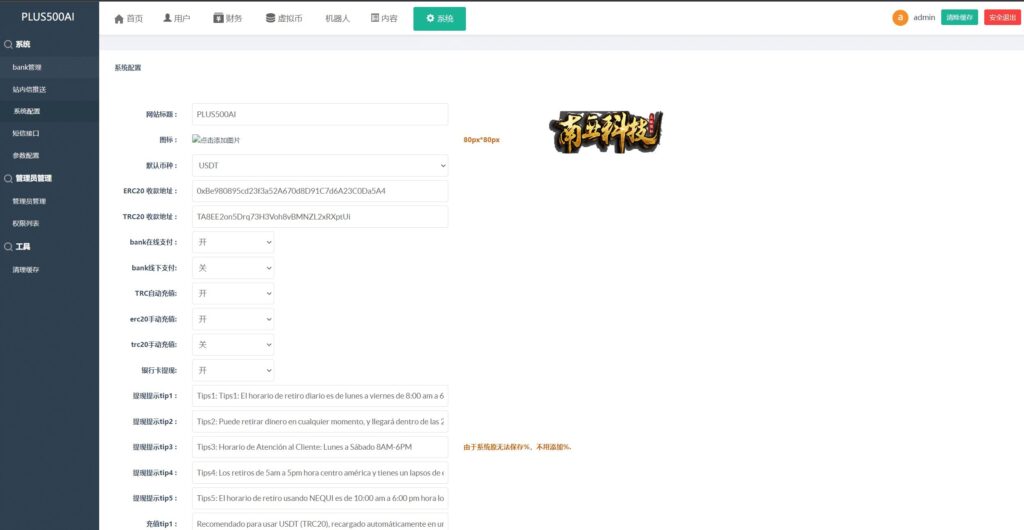This screenshot has height=530, width=1024.
Task: Click the home icon beside 首页
Action: [119, 19]
